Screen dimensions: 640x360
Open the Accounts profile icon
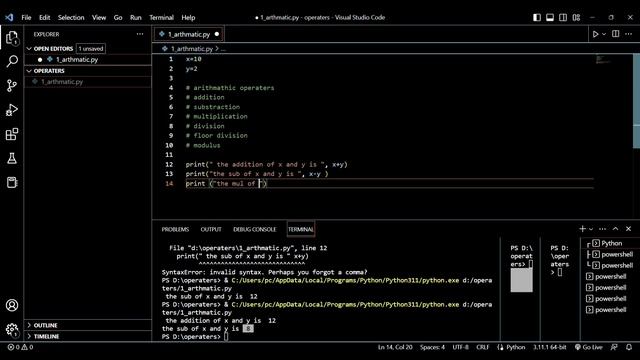pos(12,305)
